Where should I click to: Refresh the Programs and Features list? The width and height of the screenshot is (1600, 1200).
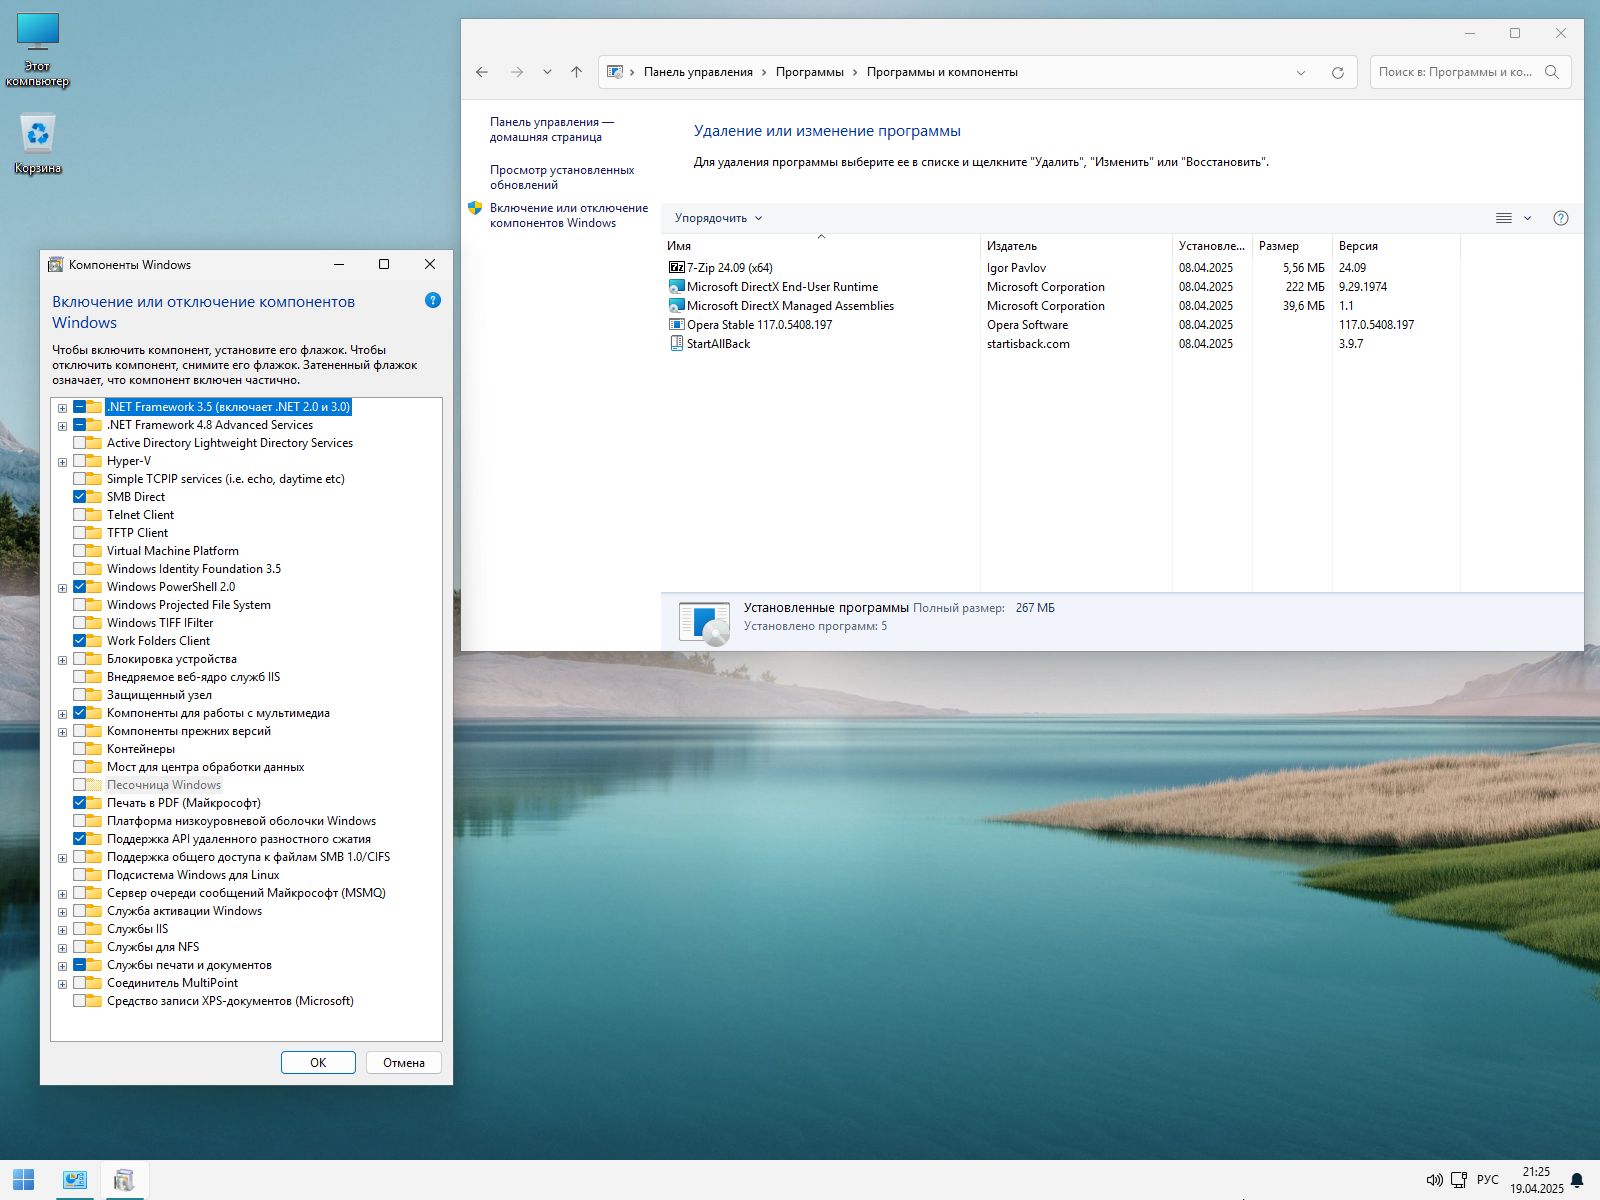pos(1338,72)
